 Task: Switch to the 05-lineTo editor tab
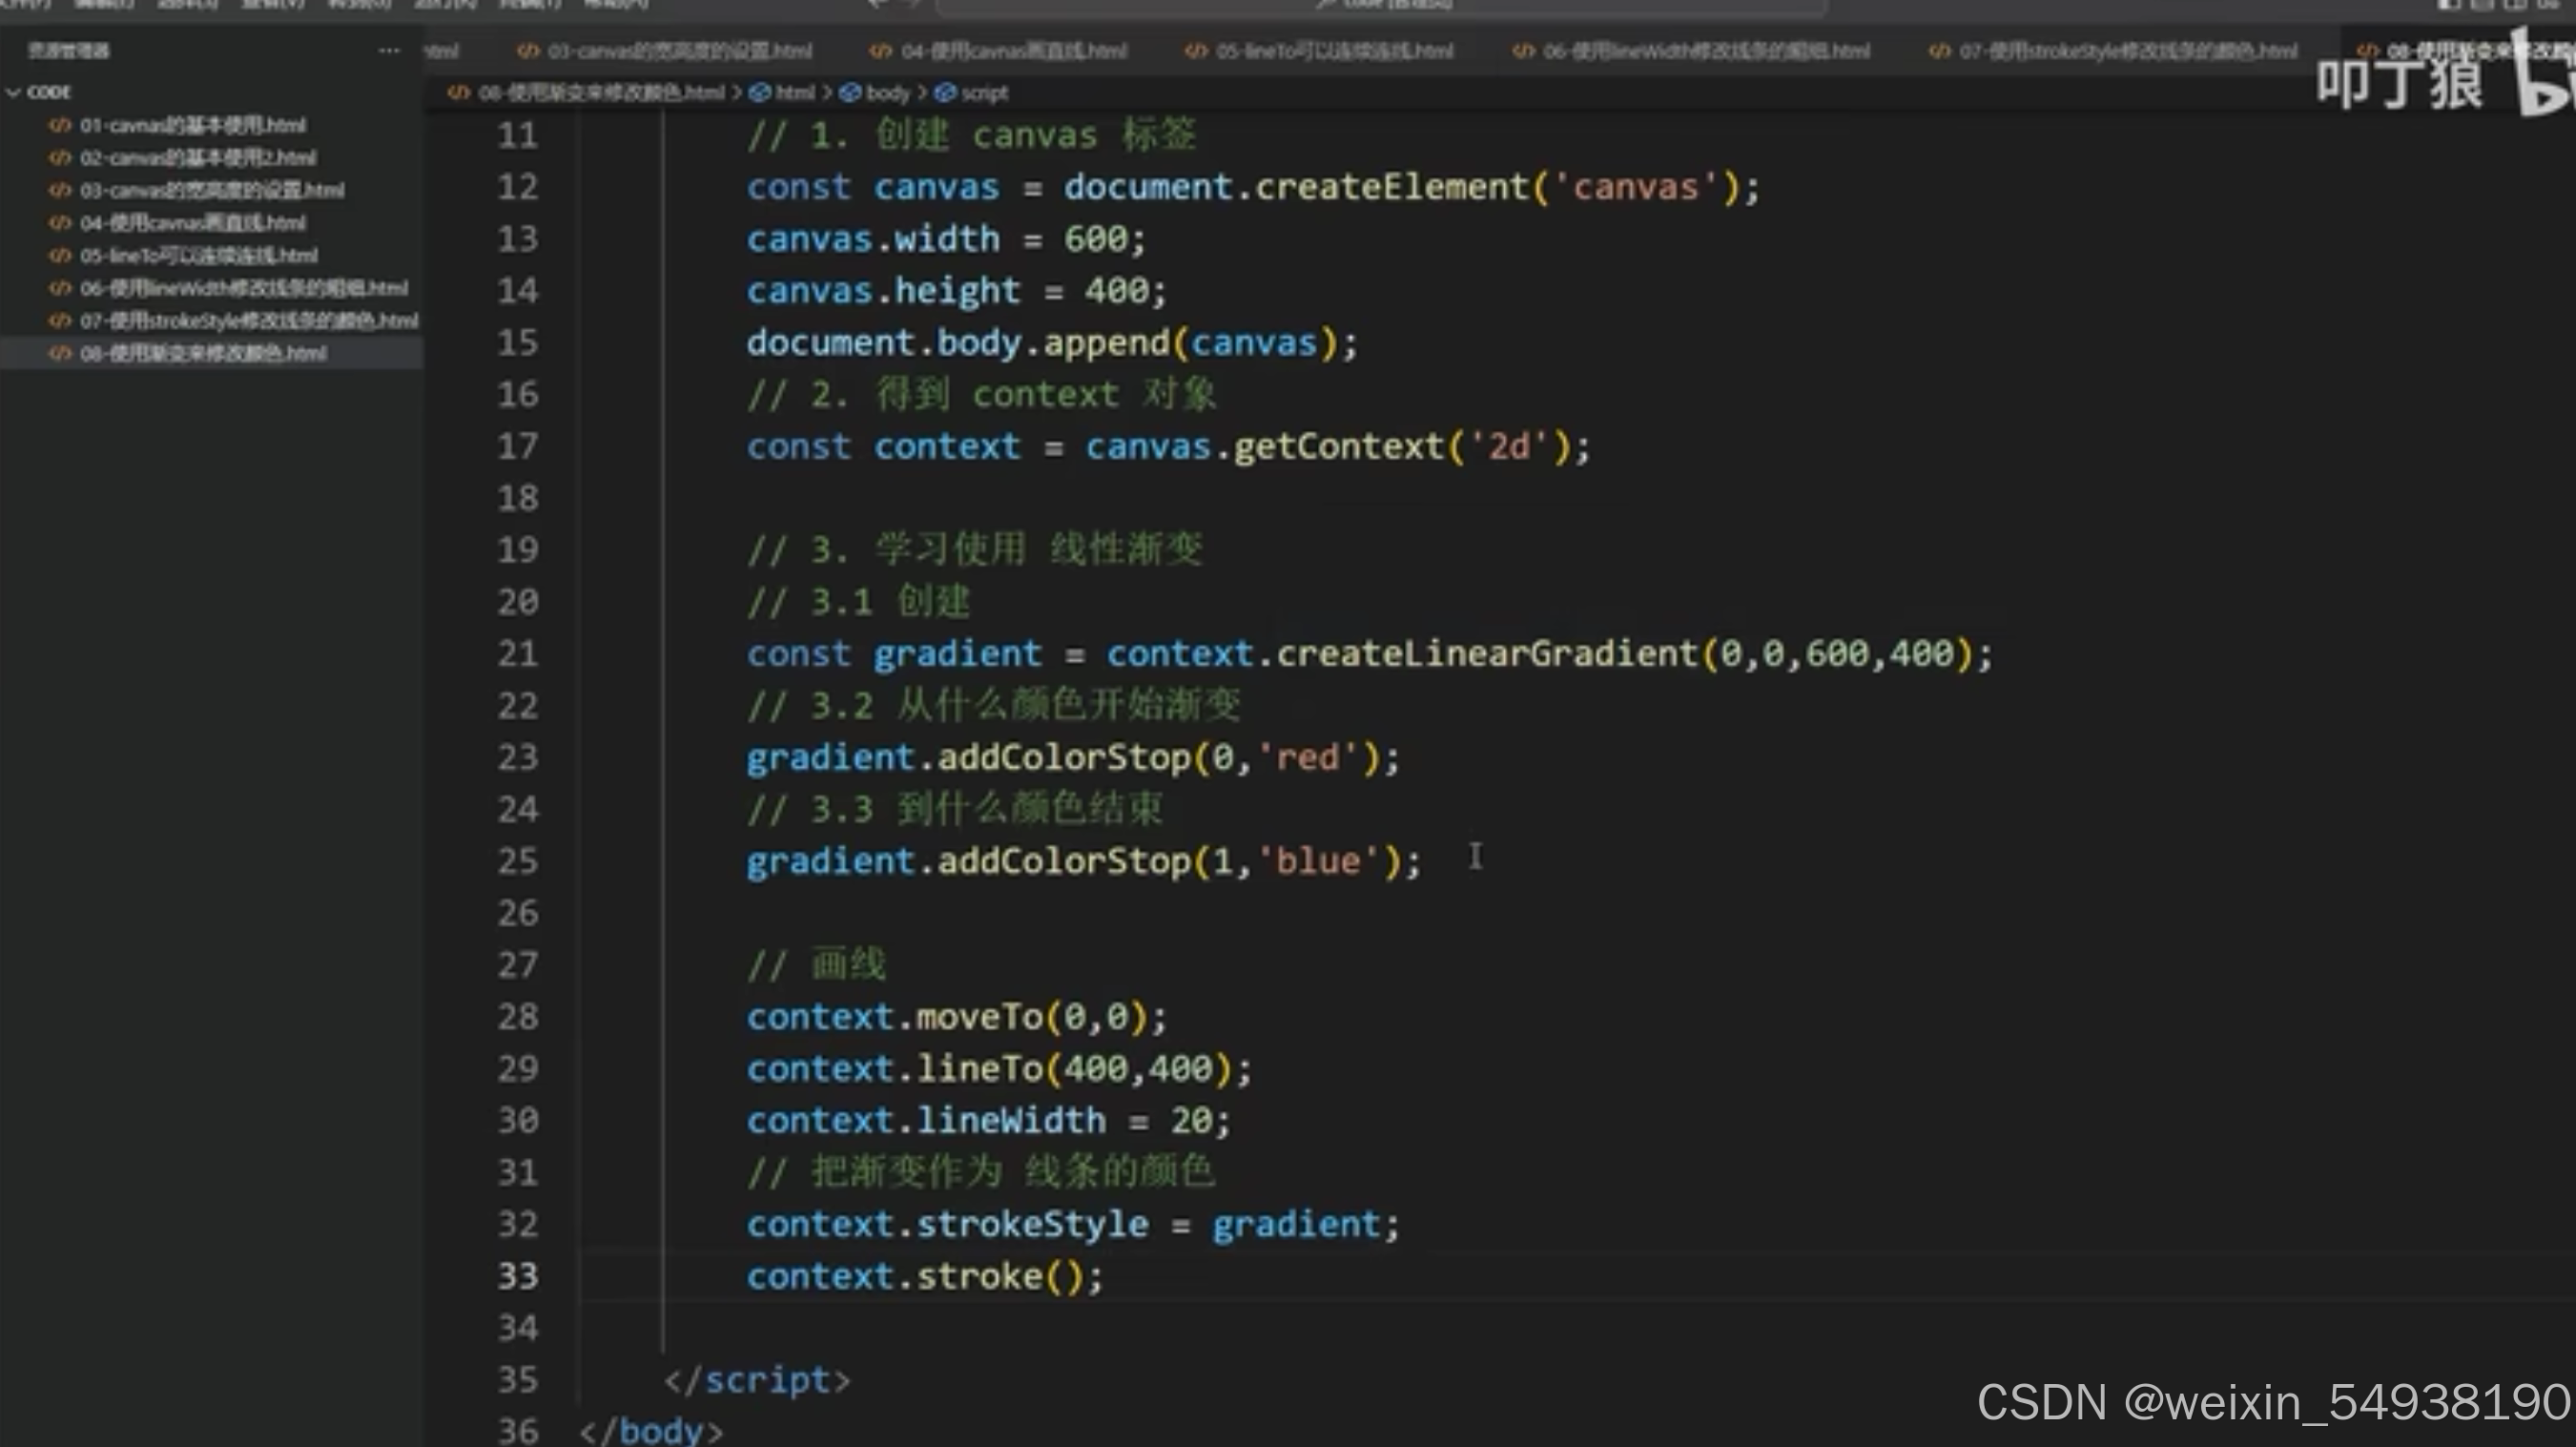(1333, 50)
